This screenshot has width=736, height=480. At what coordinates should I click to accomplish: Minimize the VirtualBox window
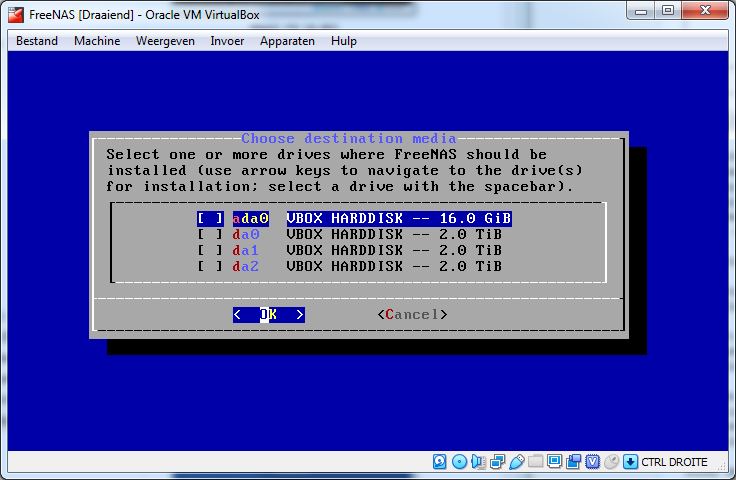pyautogui.click(x=641, y=11)
